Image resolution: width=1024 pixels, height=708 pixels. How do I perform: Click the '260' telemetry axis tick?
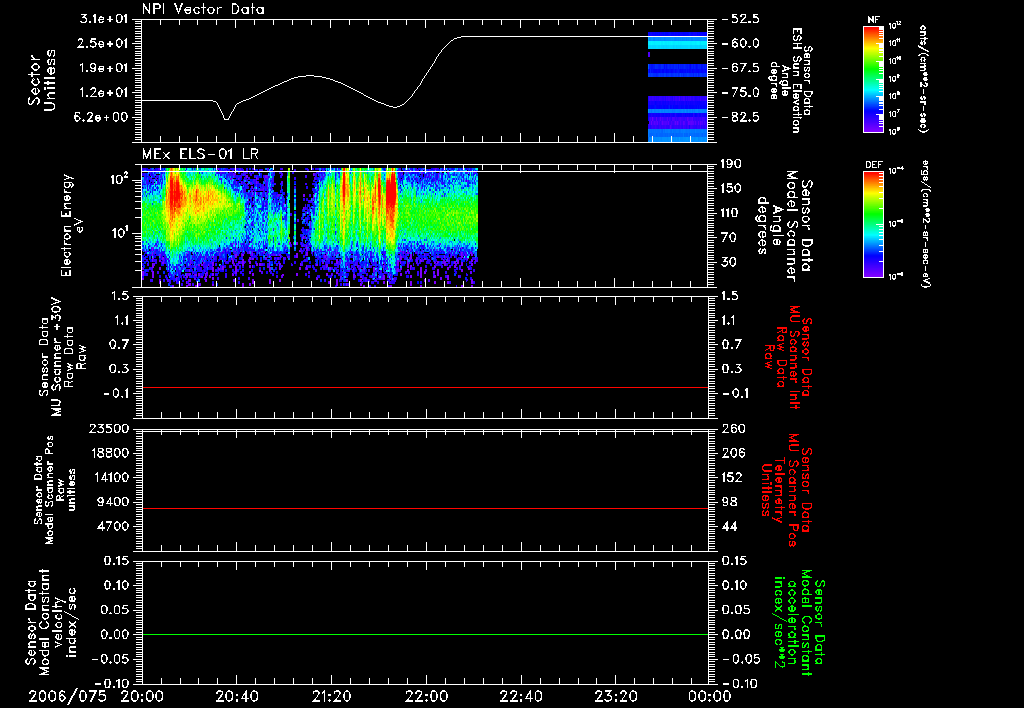point(732,429)
